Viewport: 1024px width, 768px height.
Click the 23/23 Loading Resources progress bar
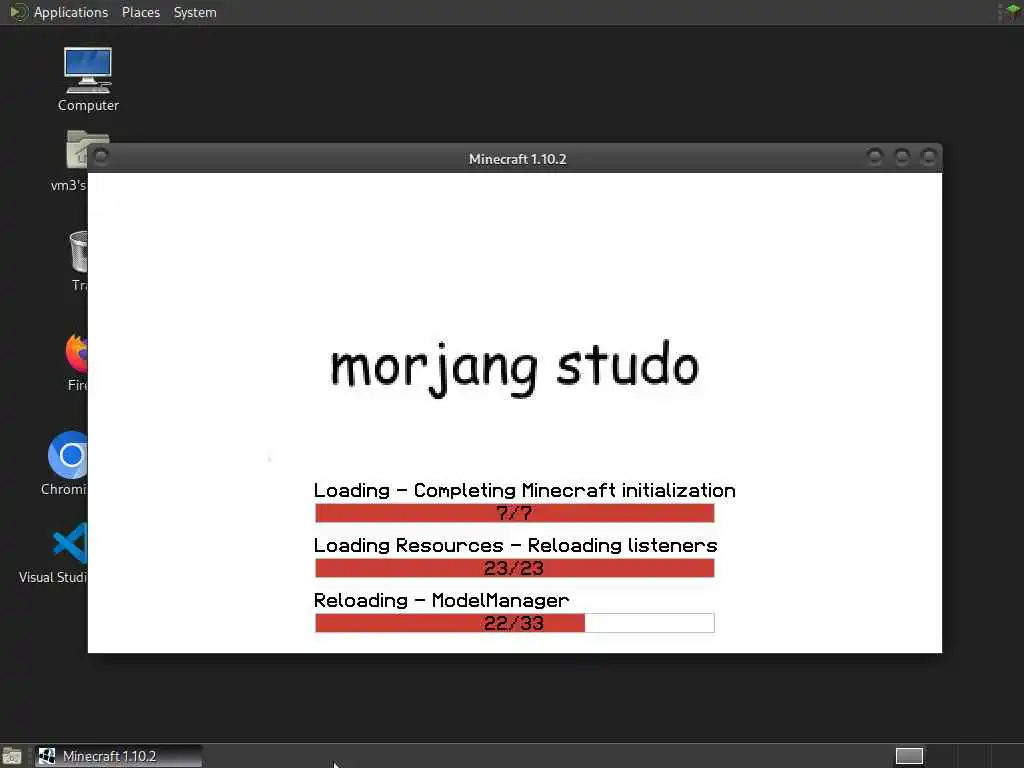pyautogui.click(x=515, y=568)
